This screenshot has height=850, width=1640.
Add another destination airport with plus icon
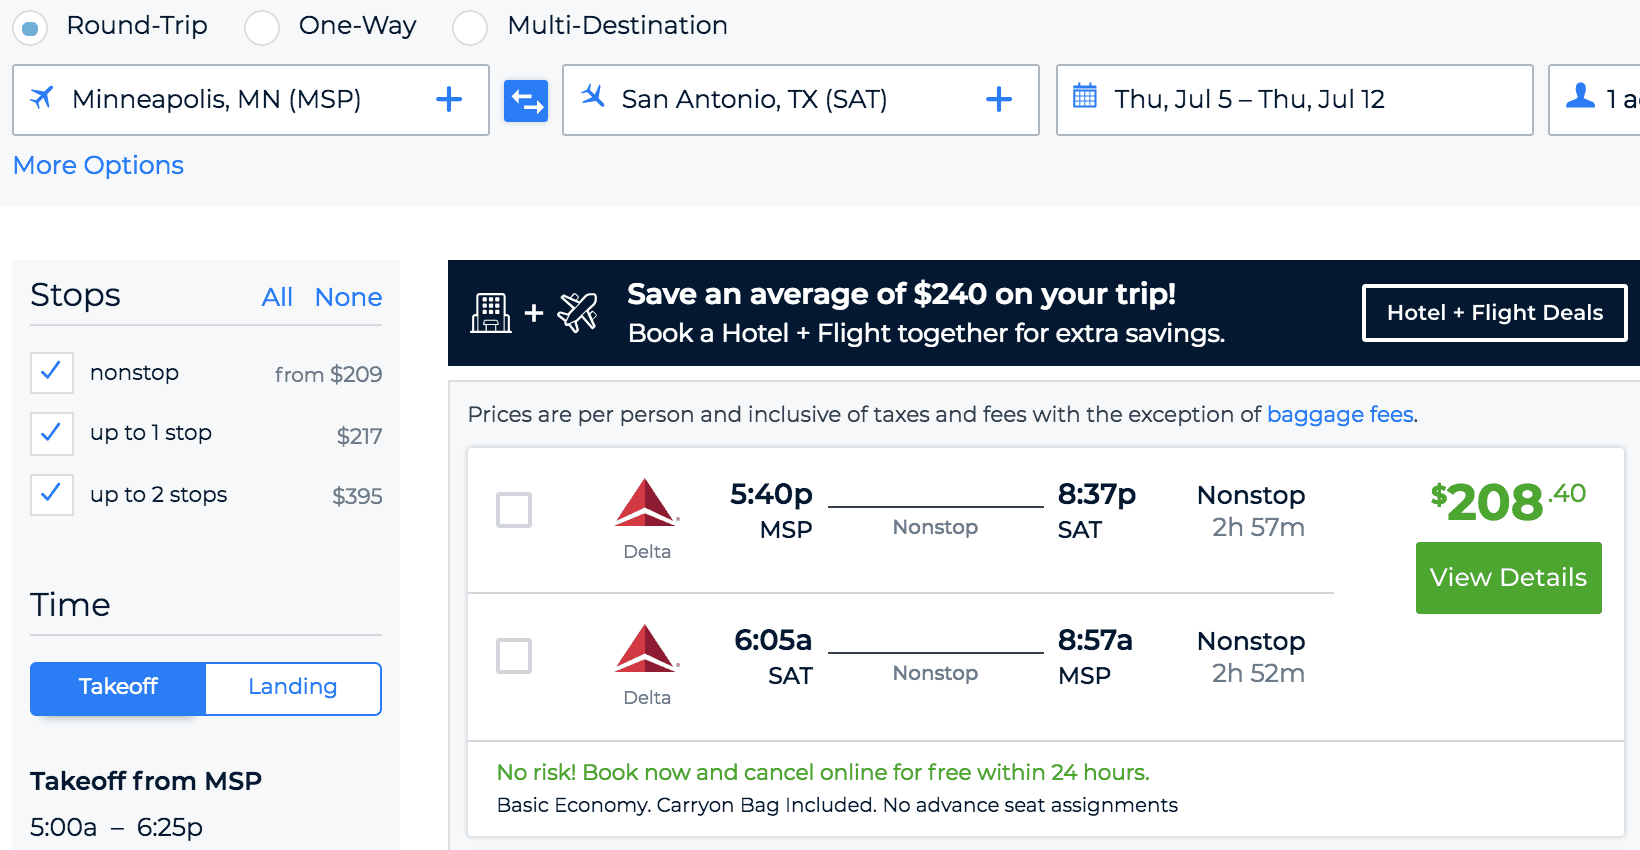999,99
